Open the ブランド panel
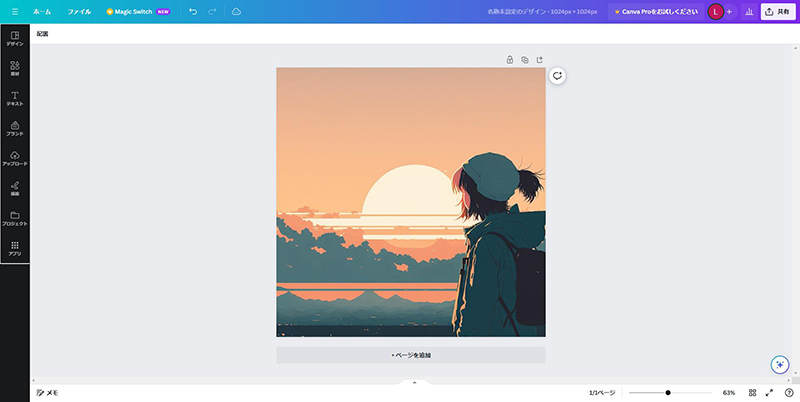This screenshot has width=800, height=402. [15, 129]
